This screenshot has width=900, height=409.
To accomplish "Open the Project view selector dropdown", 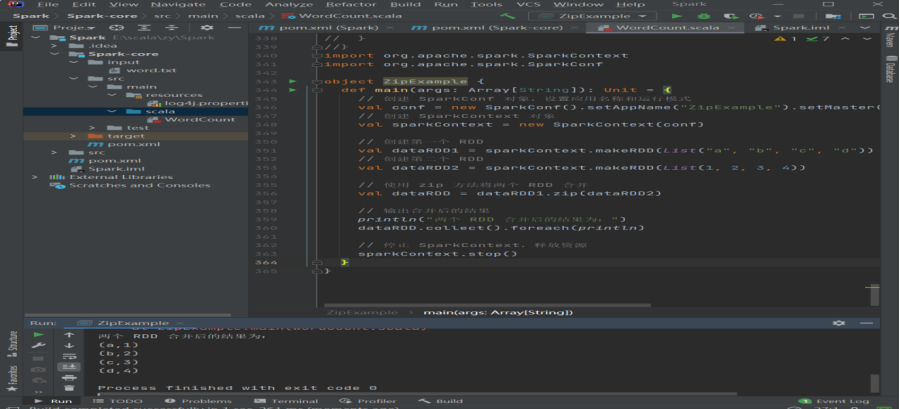I will click(64, 28).
